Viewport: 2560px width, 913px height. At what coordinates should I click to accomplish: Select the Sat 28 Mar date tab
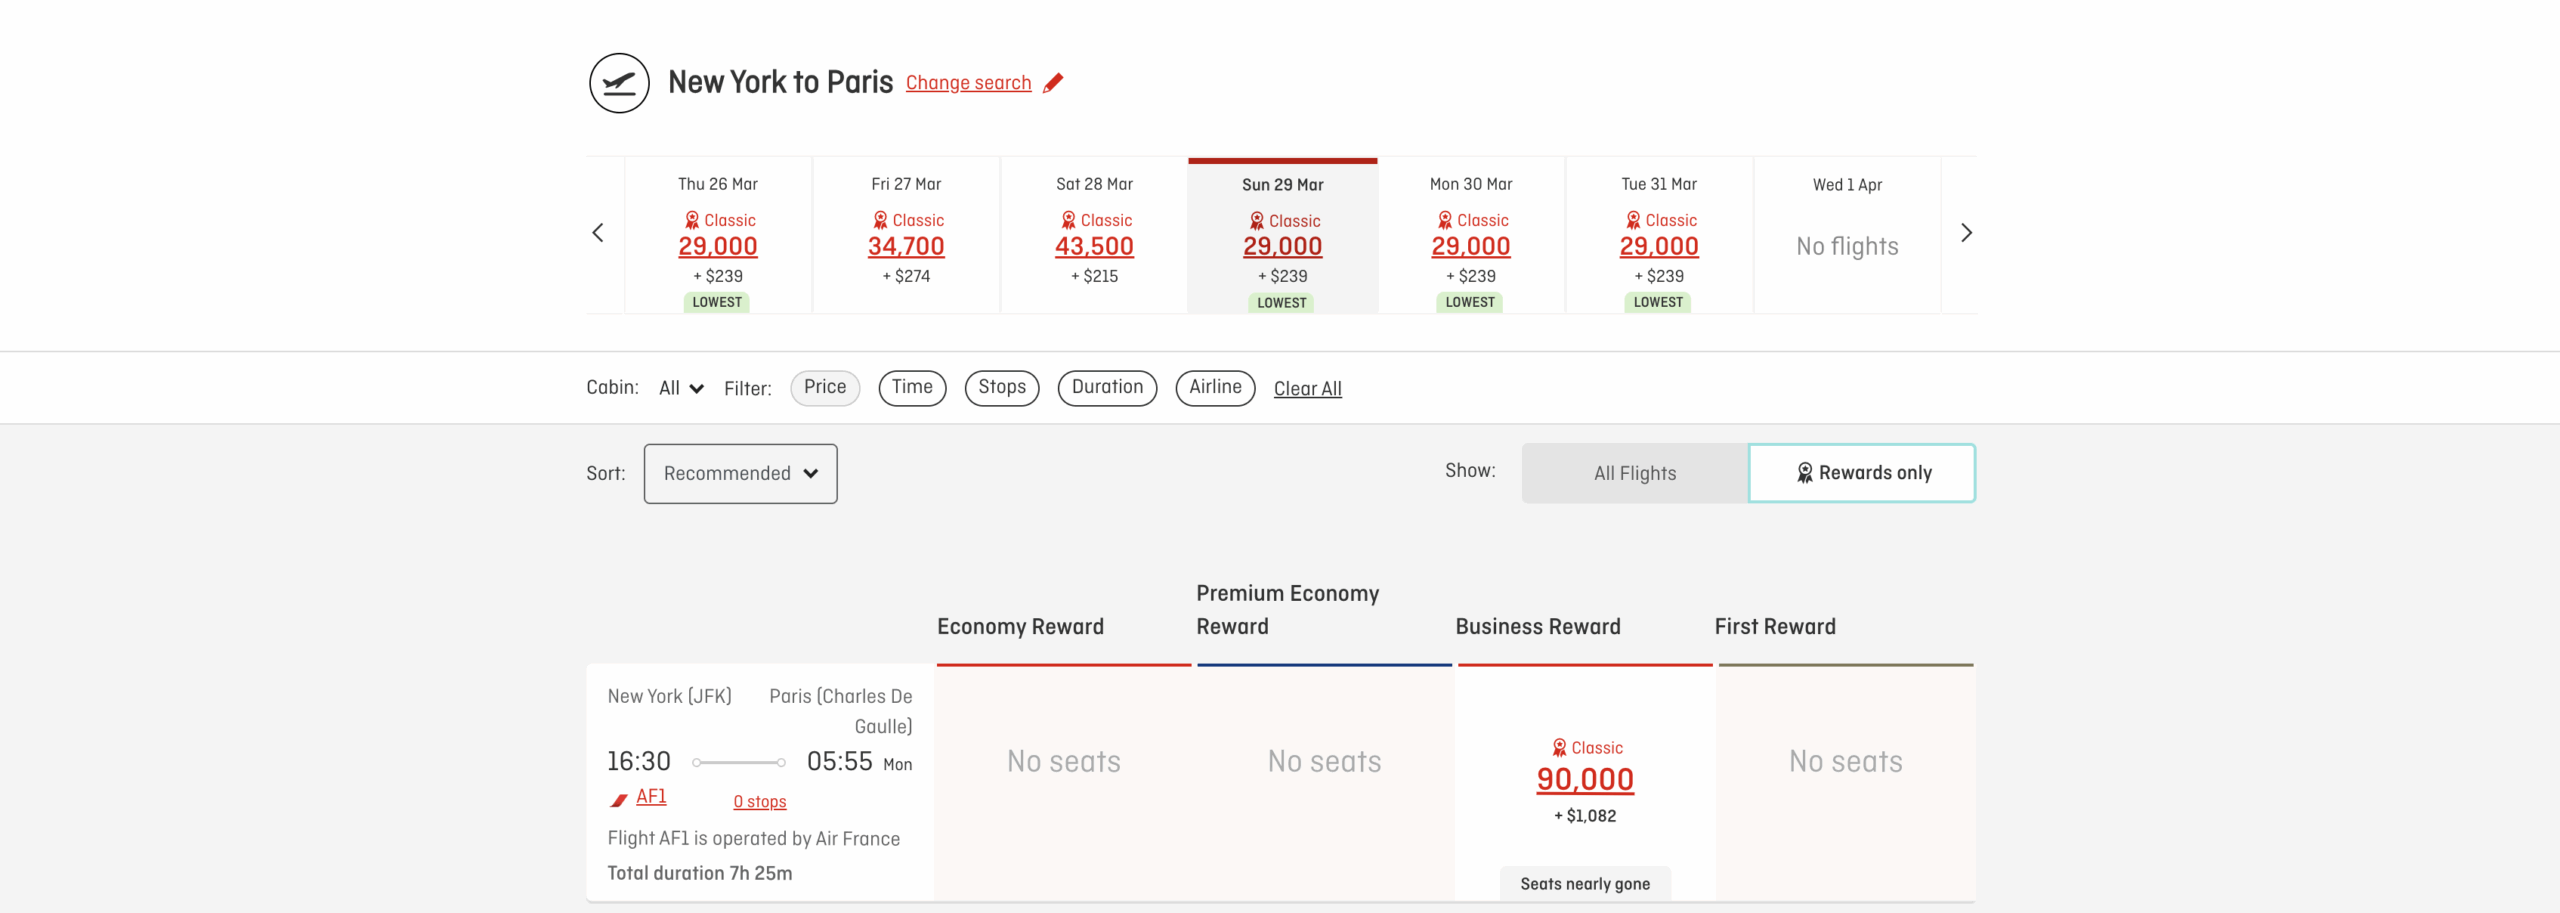pos(1094,235)
